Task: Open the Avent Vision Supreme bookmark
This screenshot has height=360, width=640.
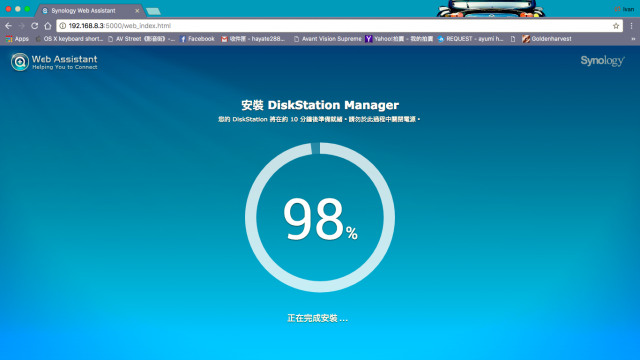Action: (328, 39)
